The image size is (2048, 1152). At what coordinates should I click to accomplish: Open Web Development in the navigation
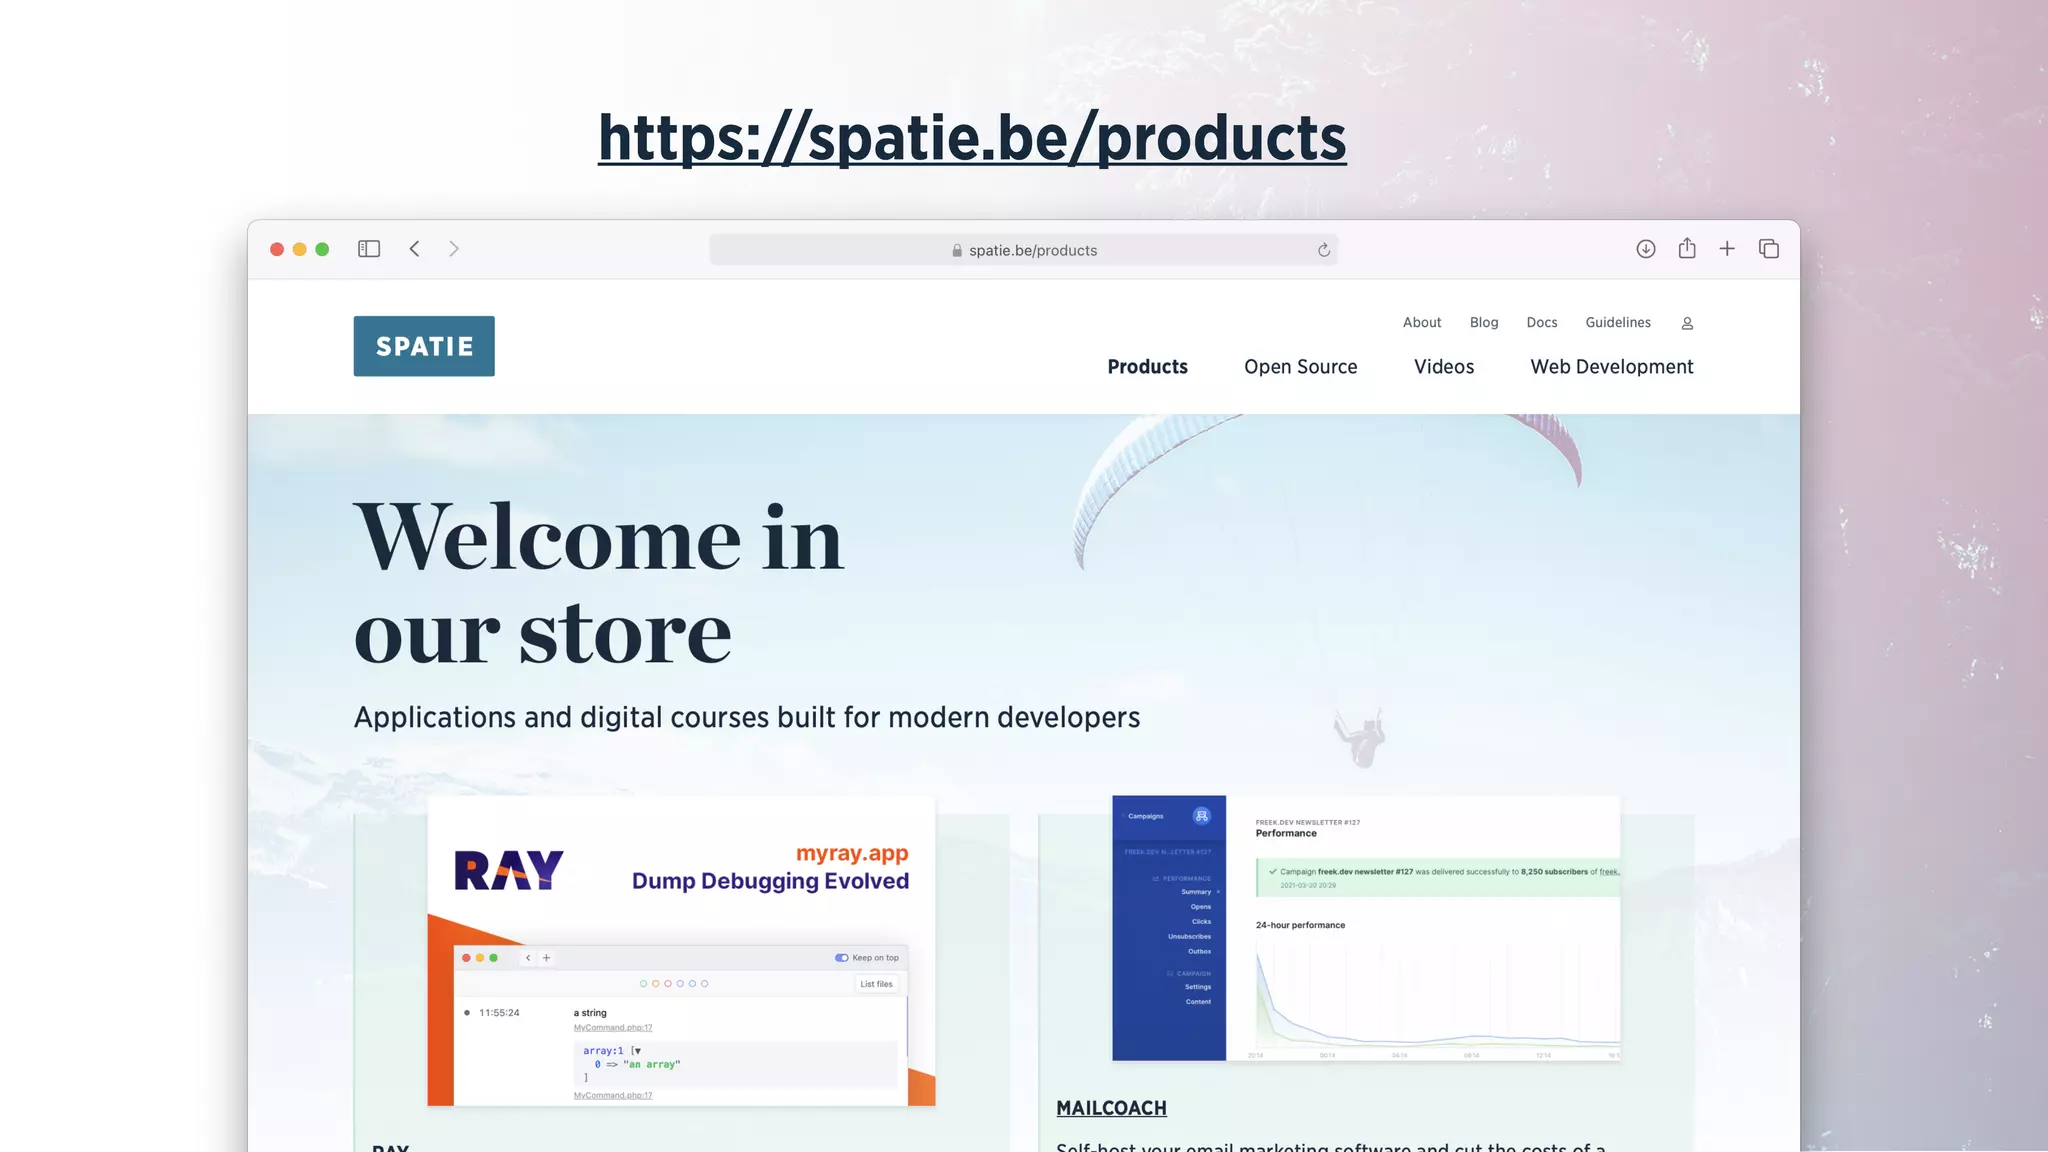1612,367
